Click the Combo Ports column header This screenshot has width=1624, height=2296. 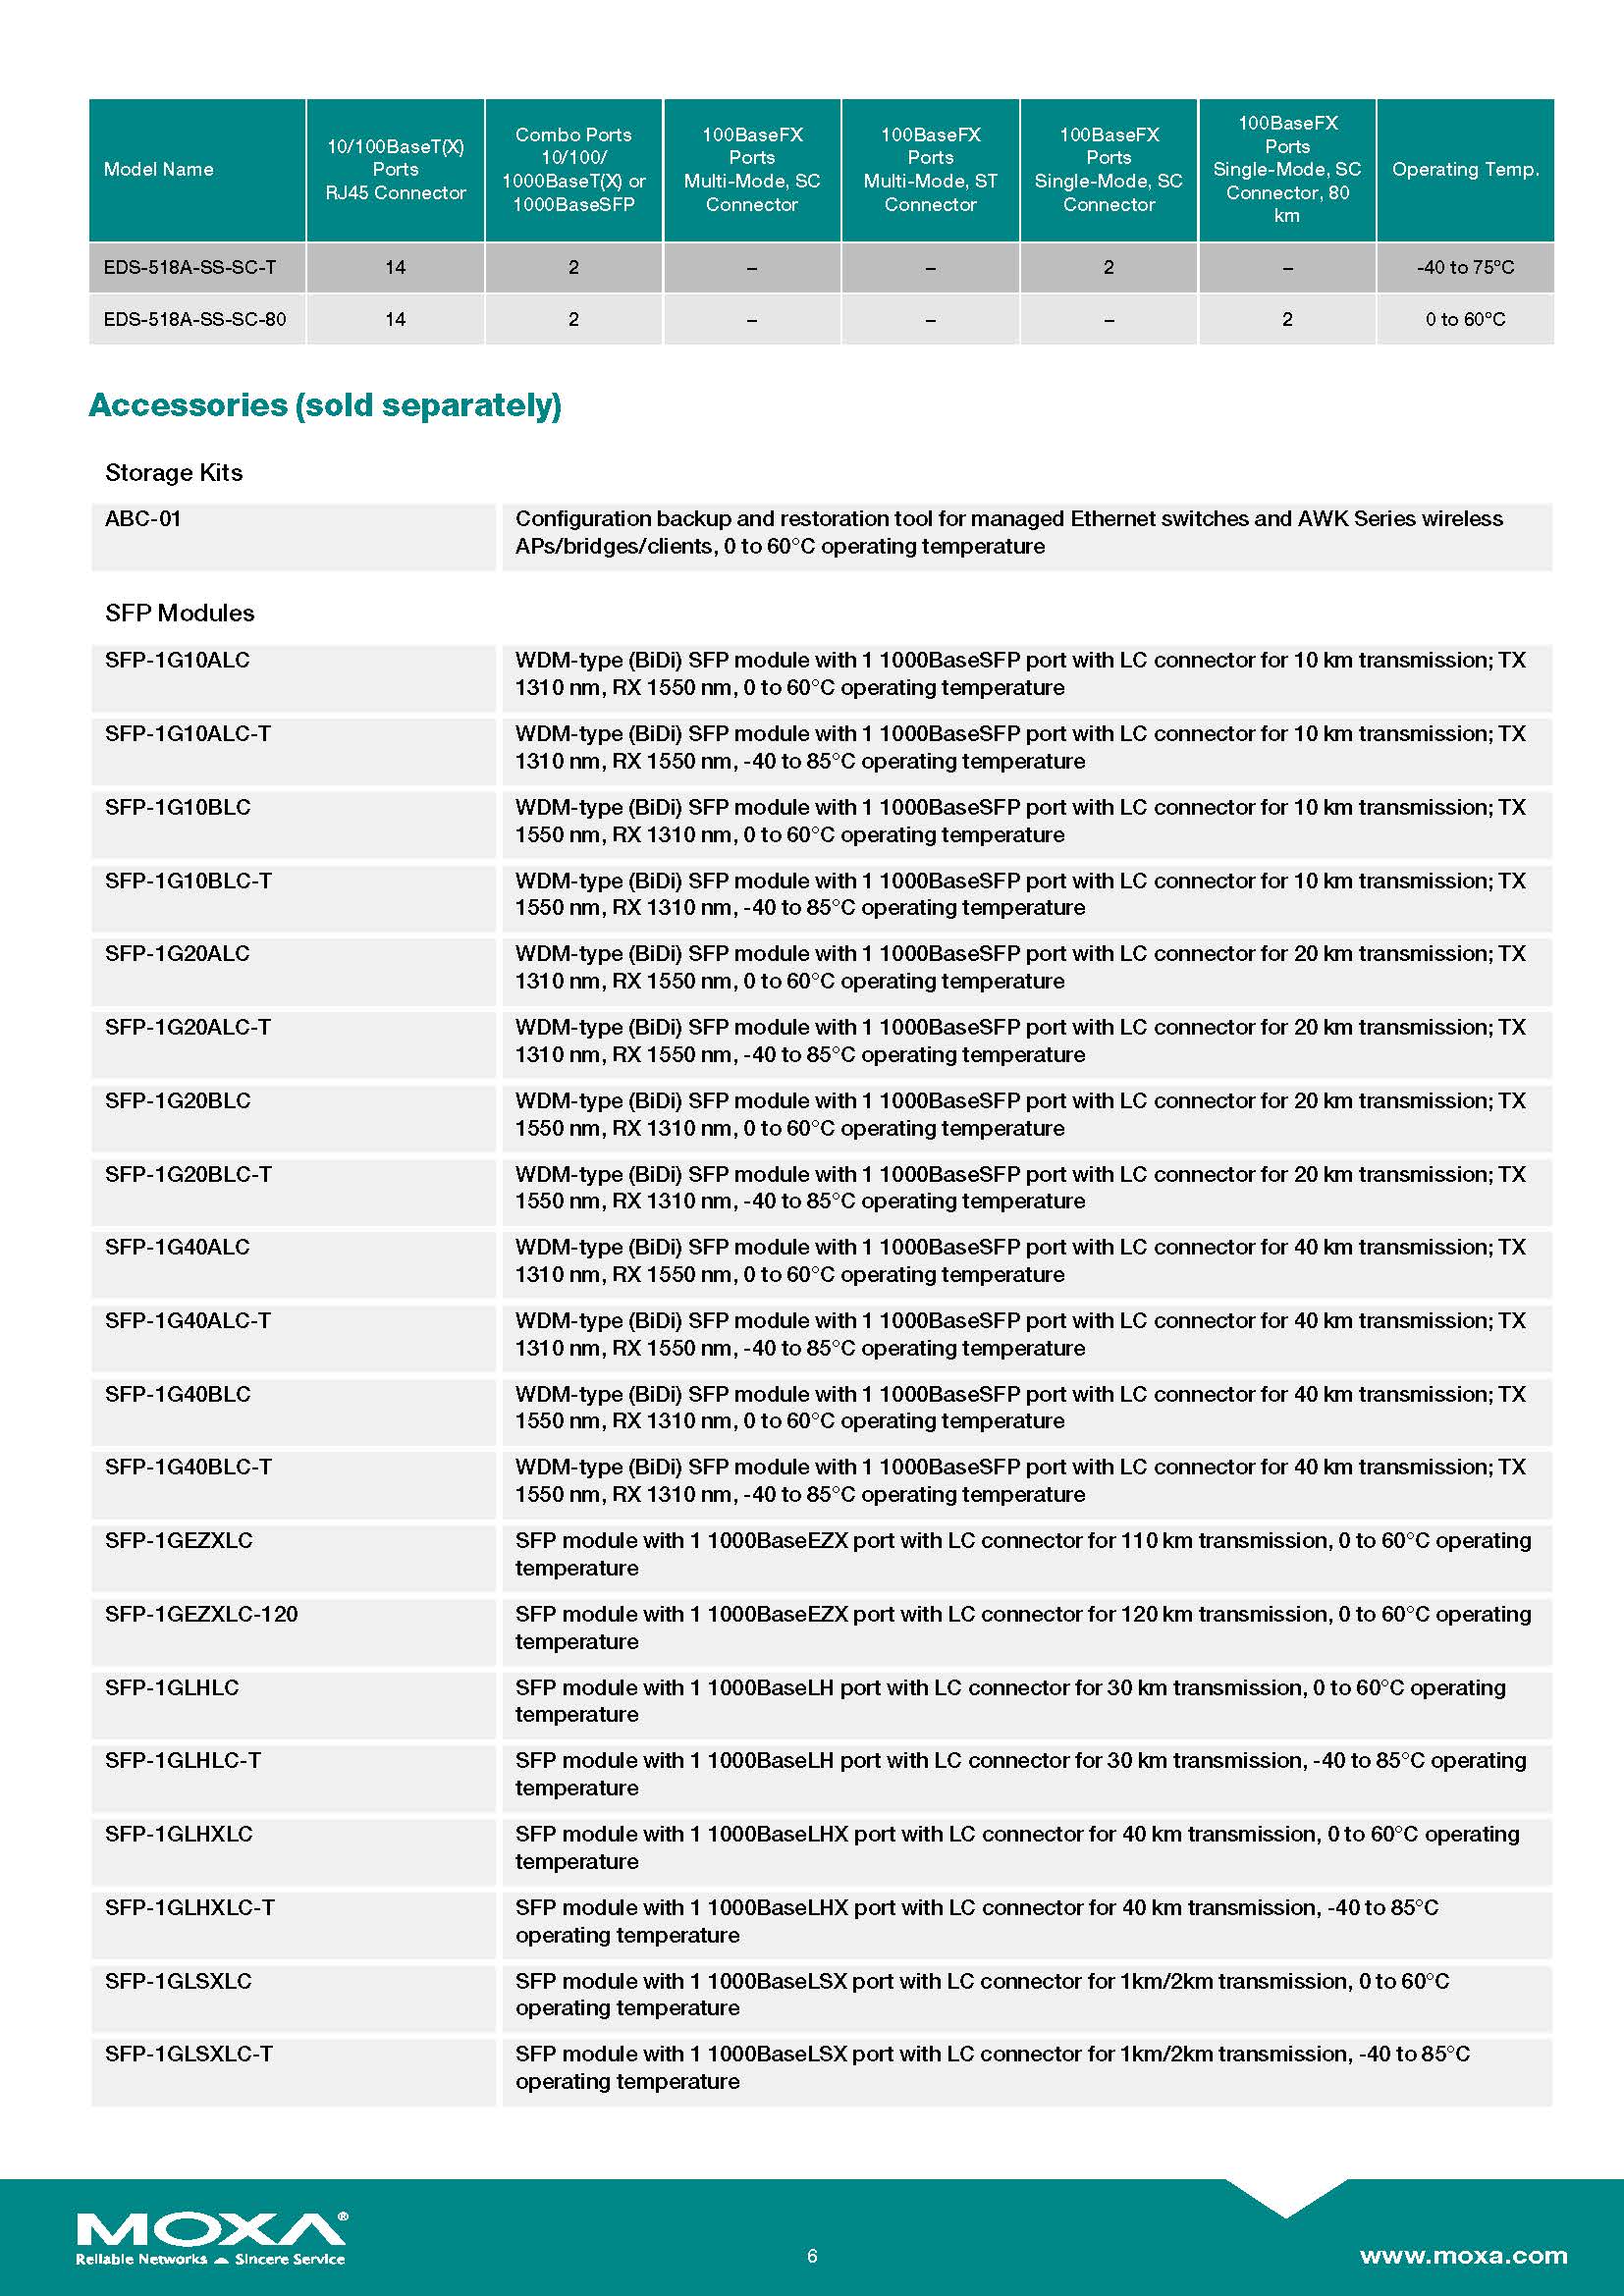(x=573, y=170)
